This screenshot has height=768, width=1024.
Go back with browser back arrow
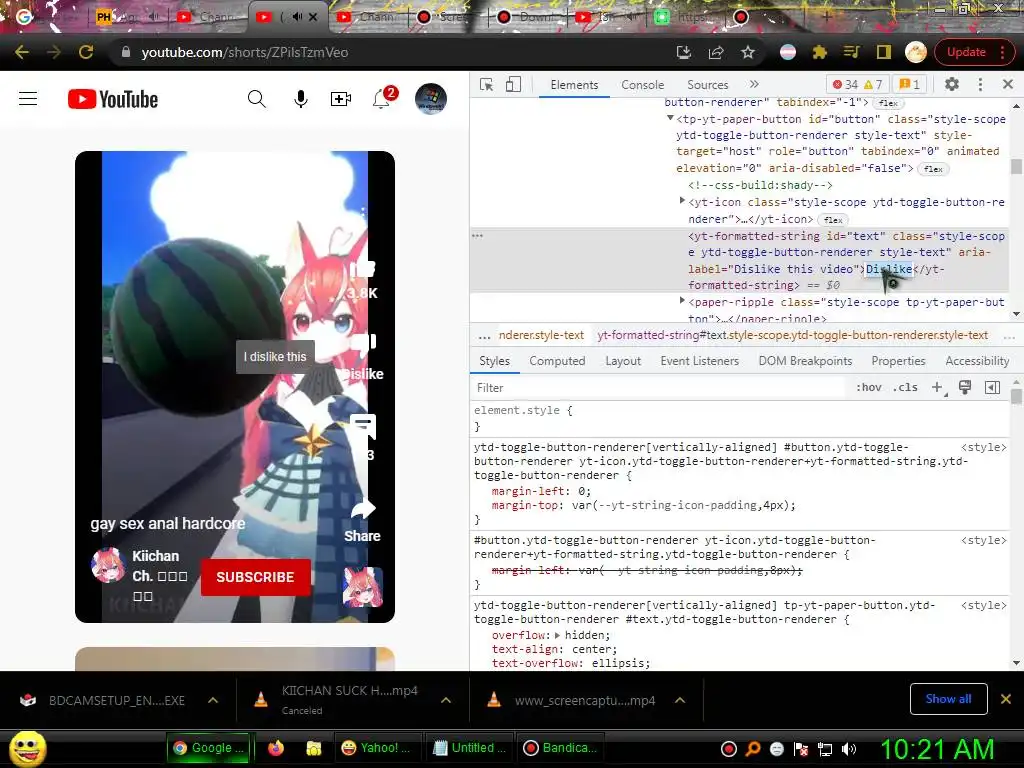(x=22, y=52)
